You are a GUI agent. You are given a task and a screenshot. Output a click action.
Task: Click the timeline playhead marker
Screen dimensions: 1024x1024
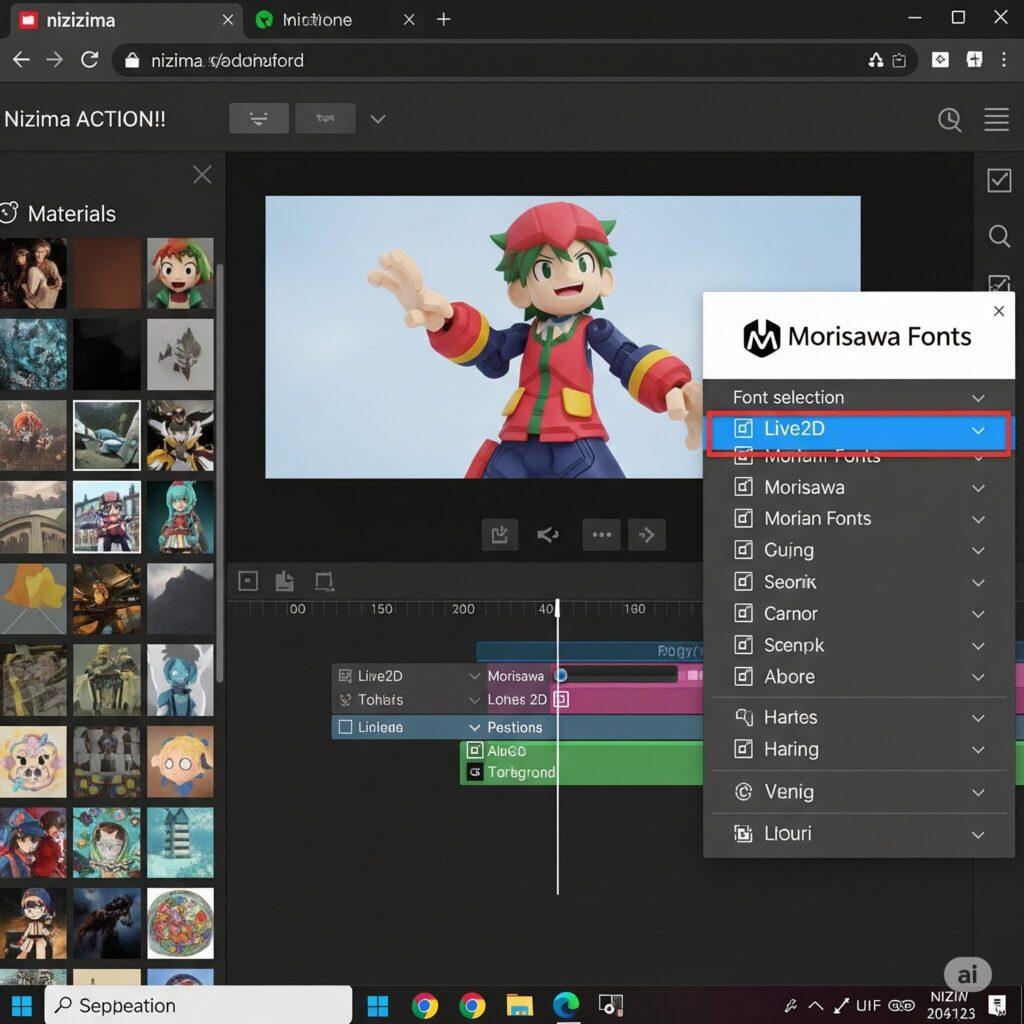coord(557,607)
